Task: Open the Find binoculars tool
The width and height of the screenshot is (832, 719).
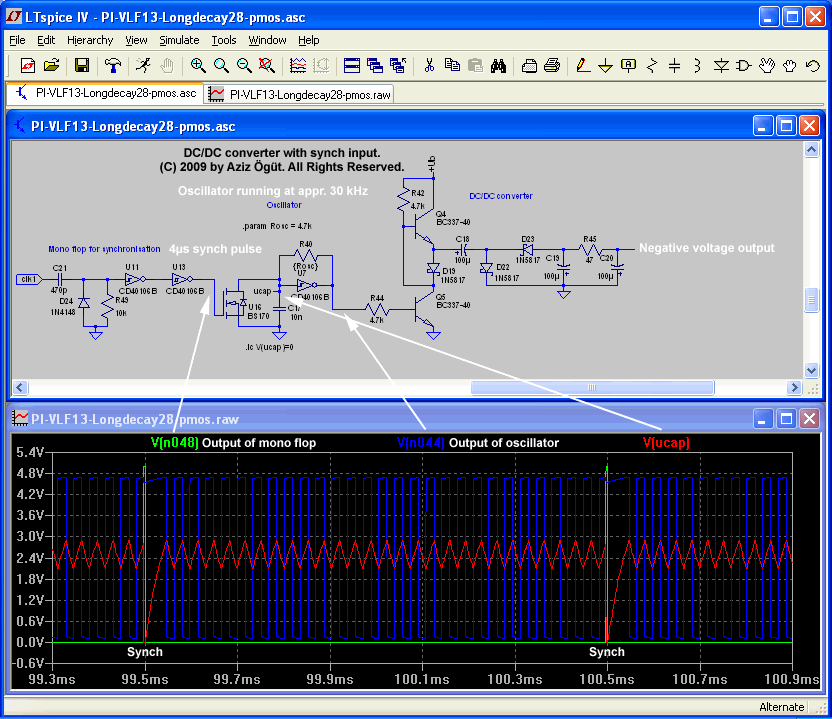Action: 498,66
